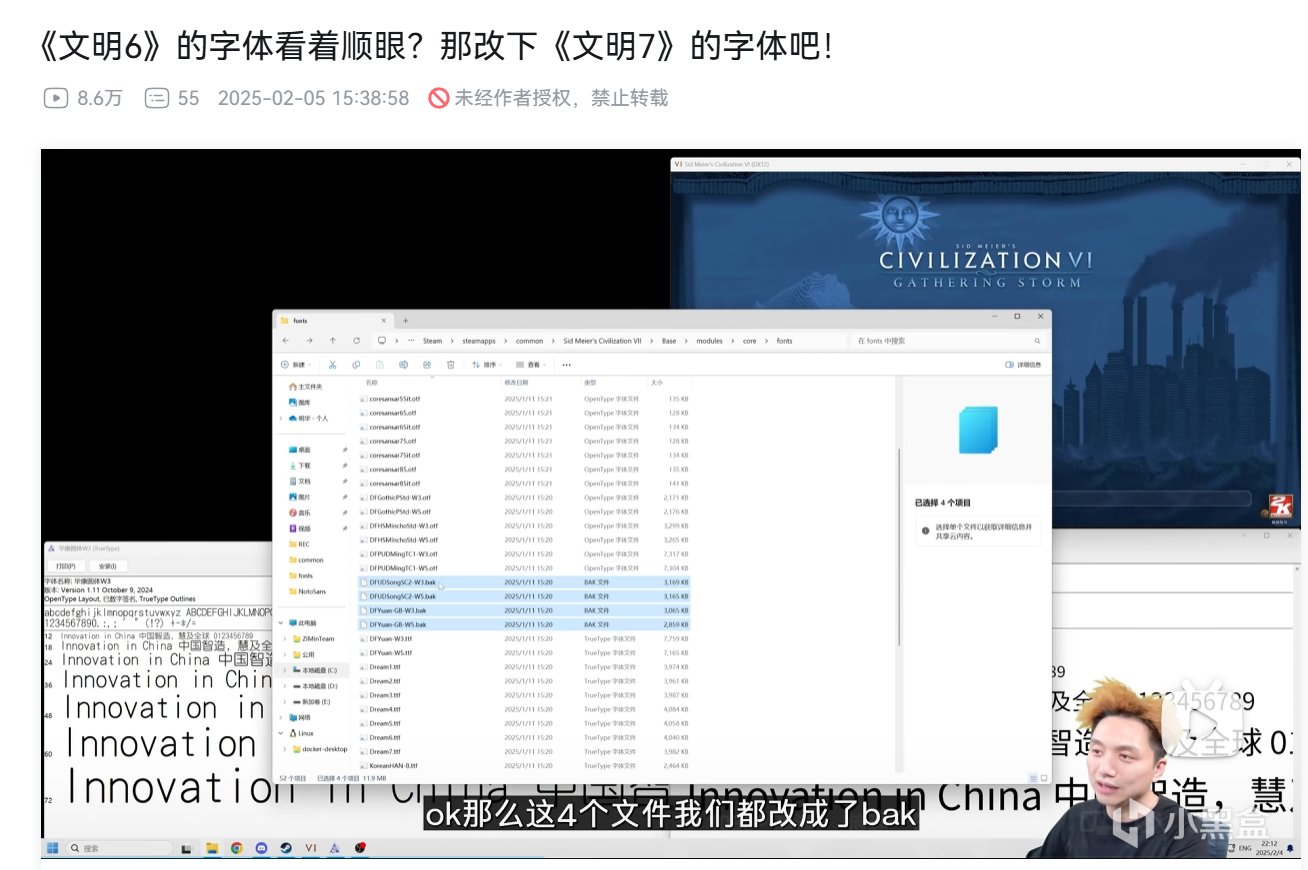The width and height of the screenshot is (1308, 870).
Task: Refresh the fonts folder view
Action: click(356, 341)
